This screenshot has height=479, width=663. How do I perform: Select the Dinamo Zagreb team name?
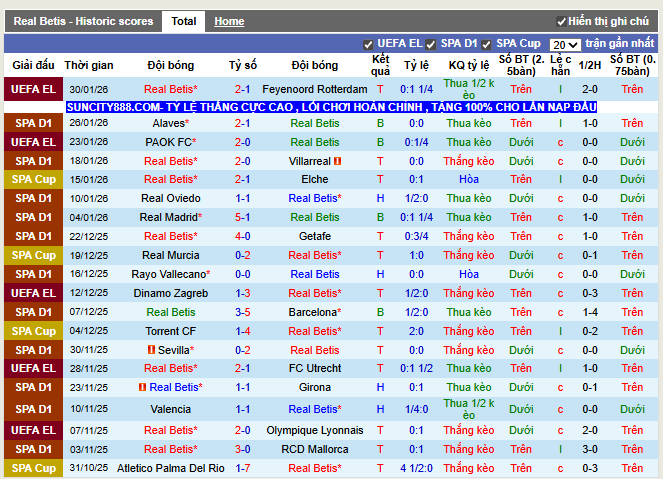pos(170,293)
